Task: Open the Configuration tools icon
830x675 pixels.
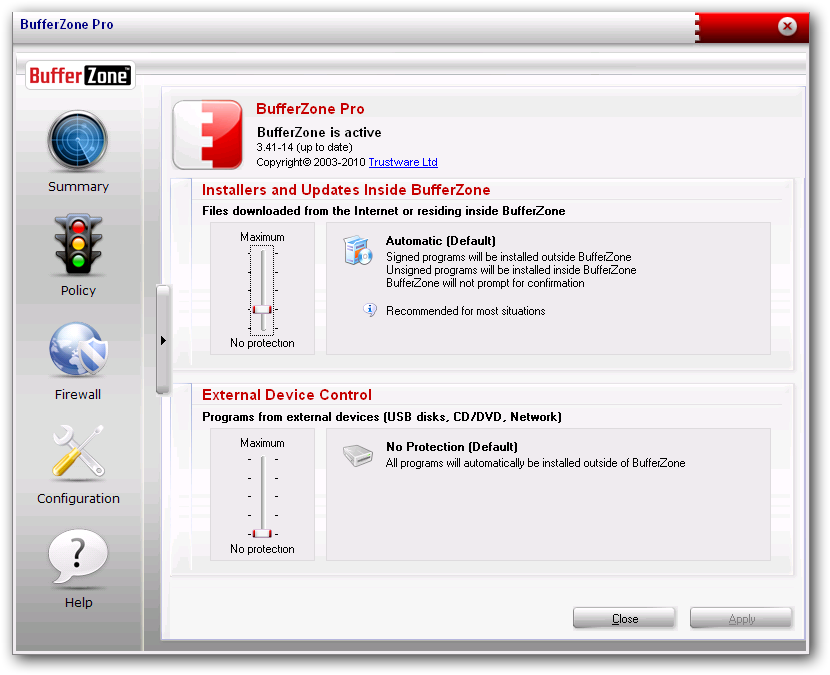Action: (78, 451)
